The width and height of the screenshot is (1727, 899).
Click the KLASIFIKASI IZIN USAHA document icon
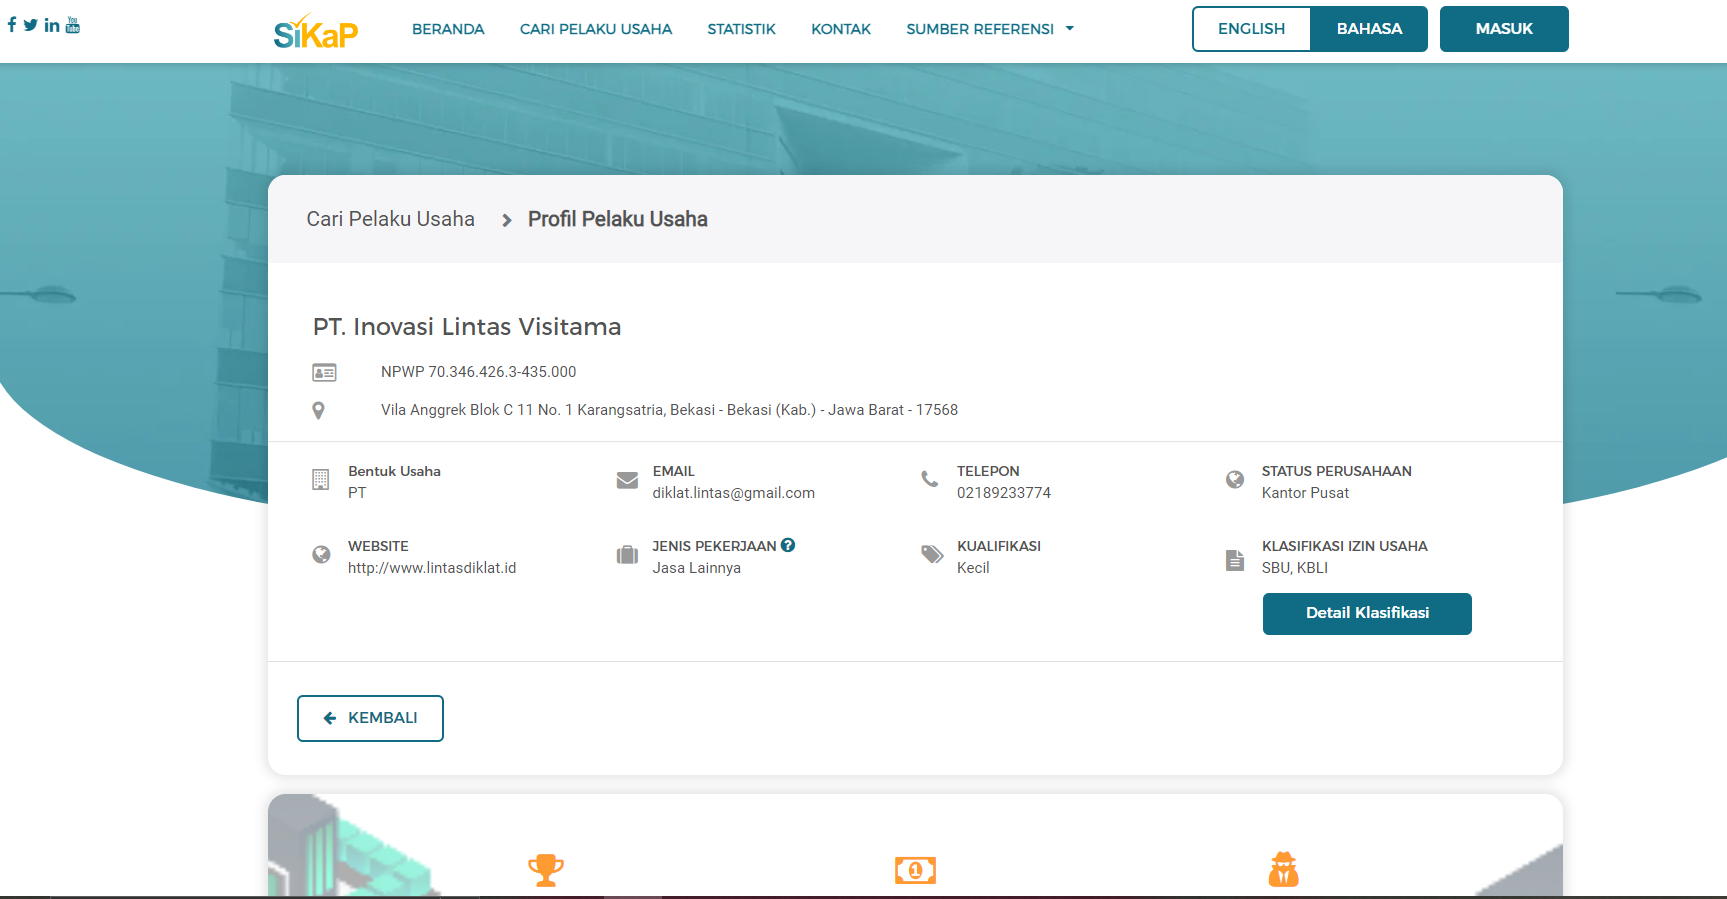click(x=1235, y=560)
